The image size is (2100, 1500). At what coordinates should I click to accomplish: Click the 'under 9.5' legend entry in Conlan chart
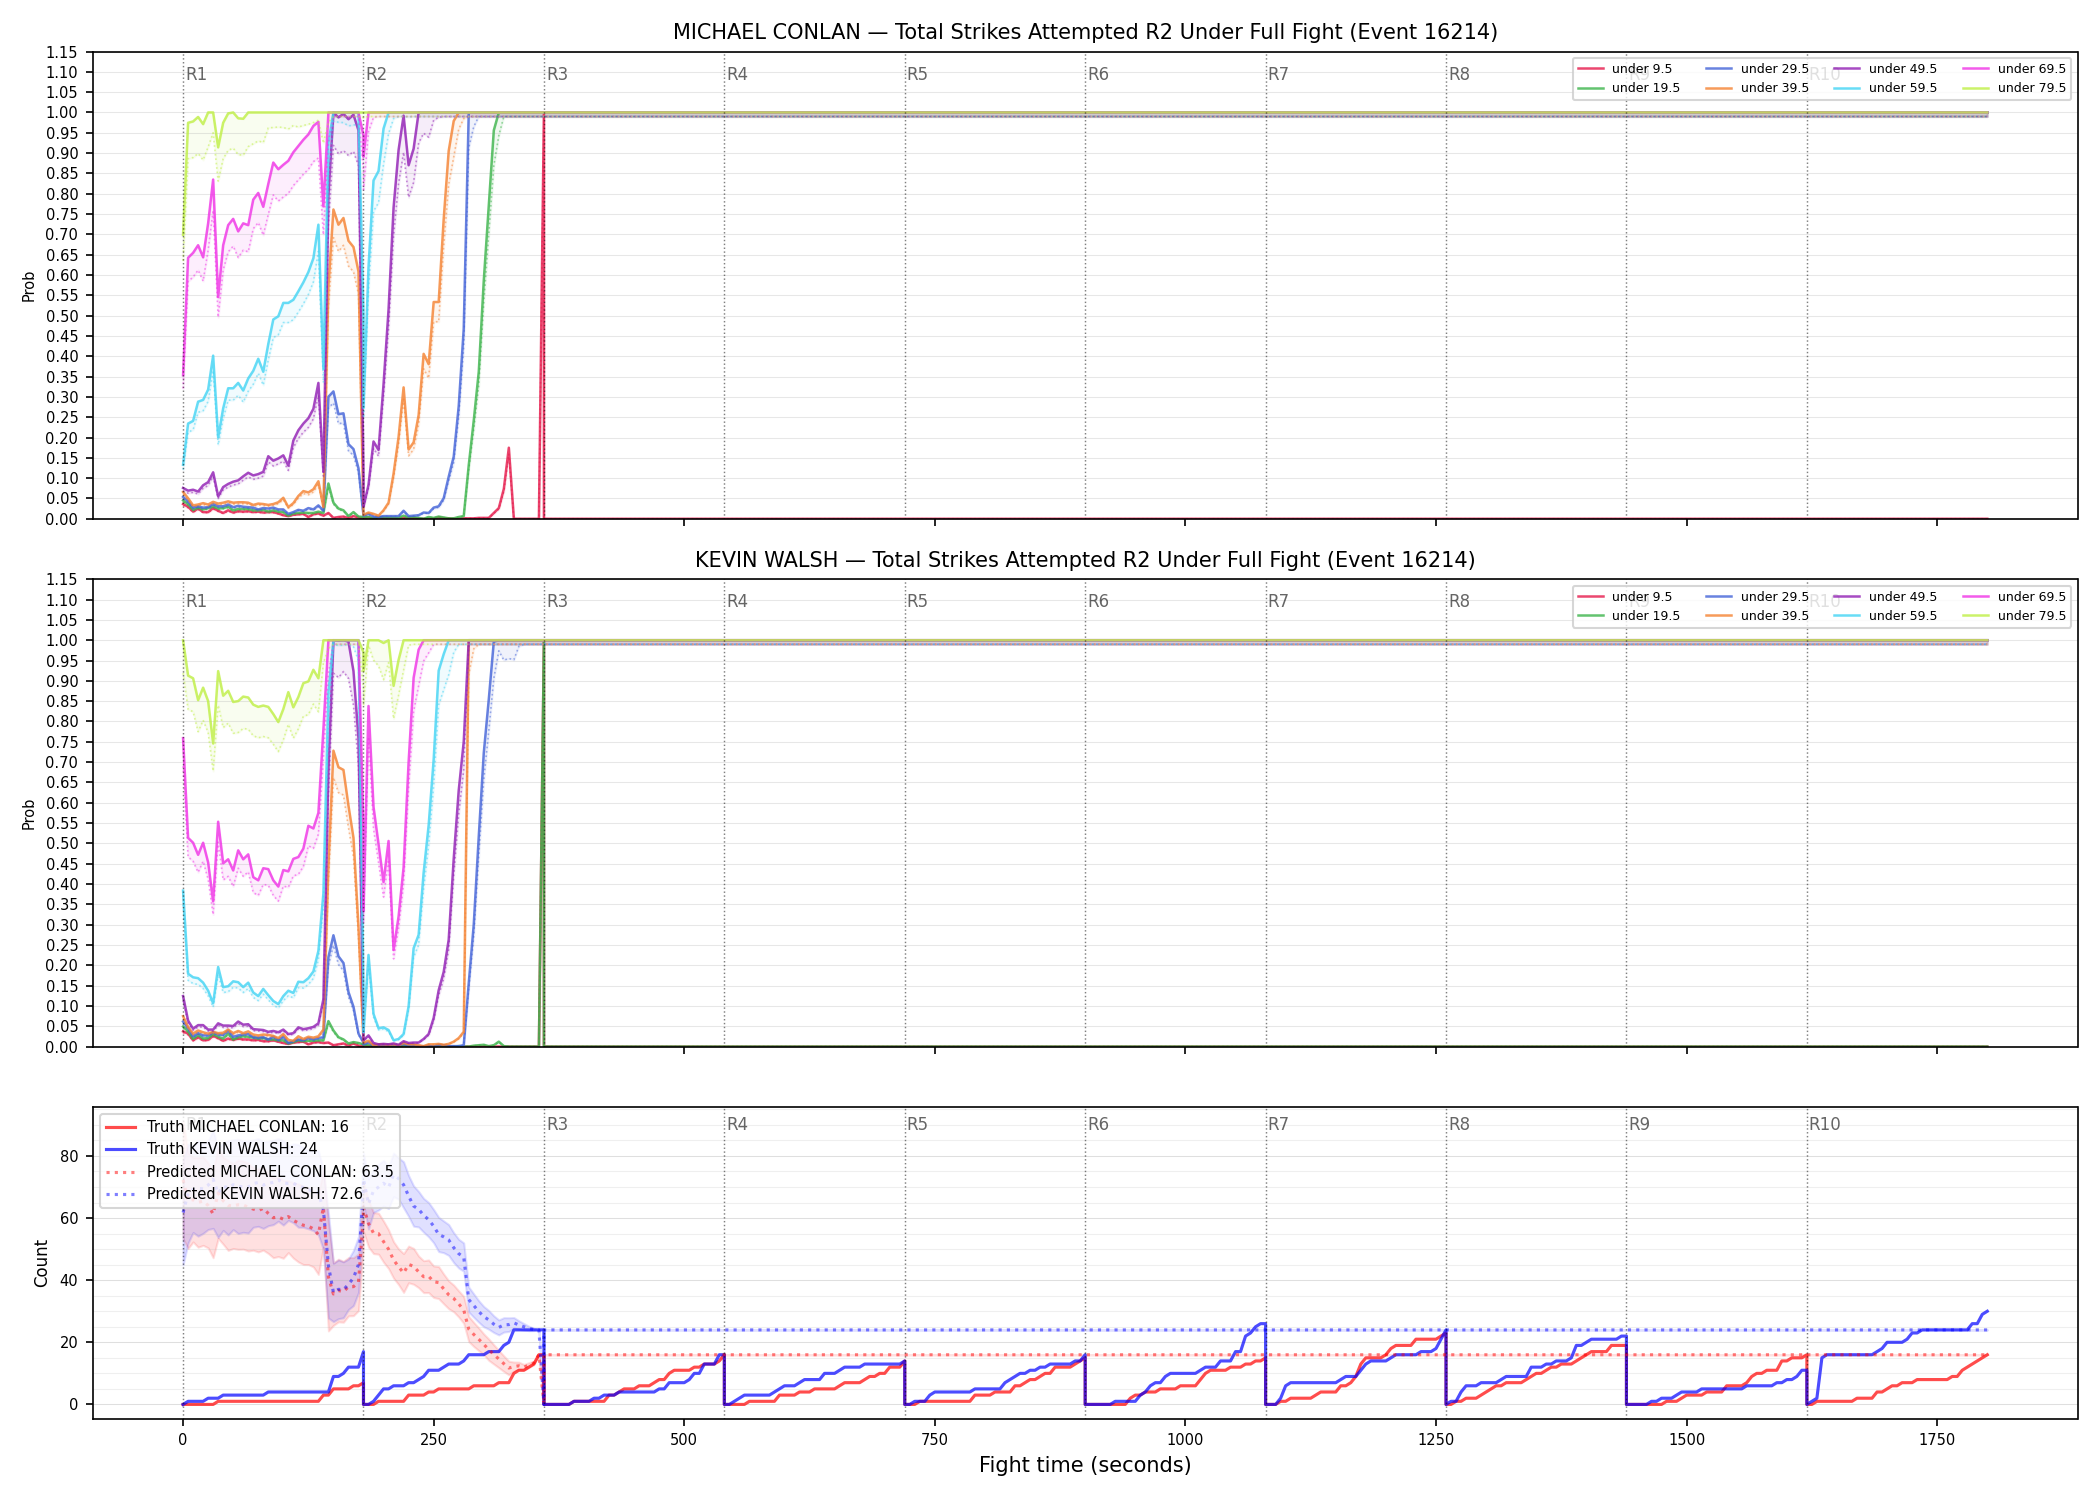[x=1625, y=69]
